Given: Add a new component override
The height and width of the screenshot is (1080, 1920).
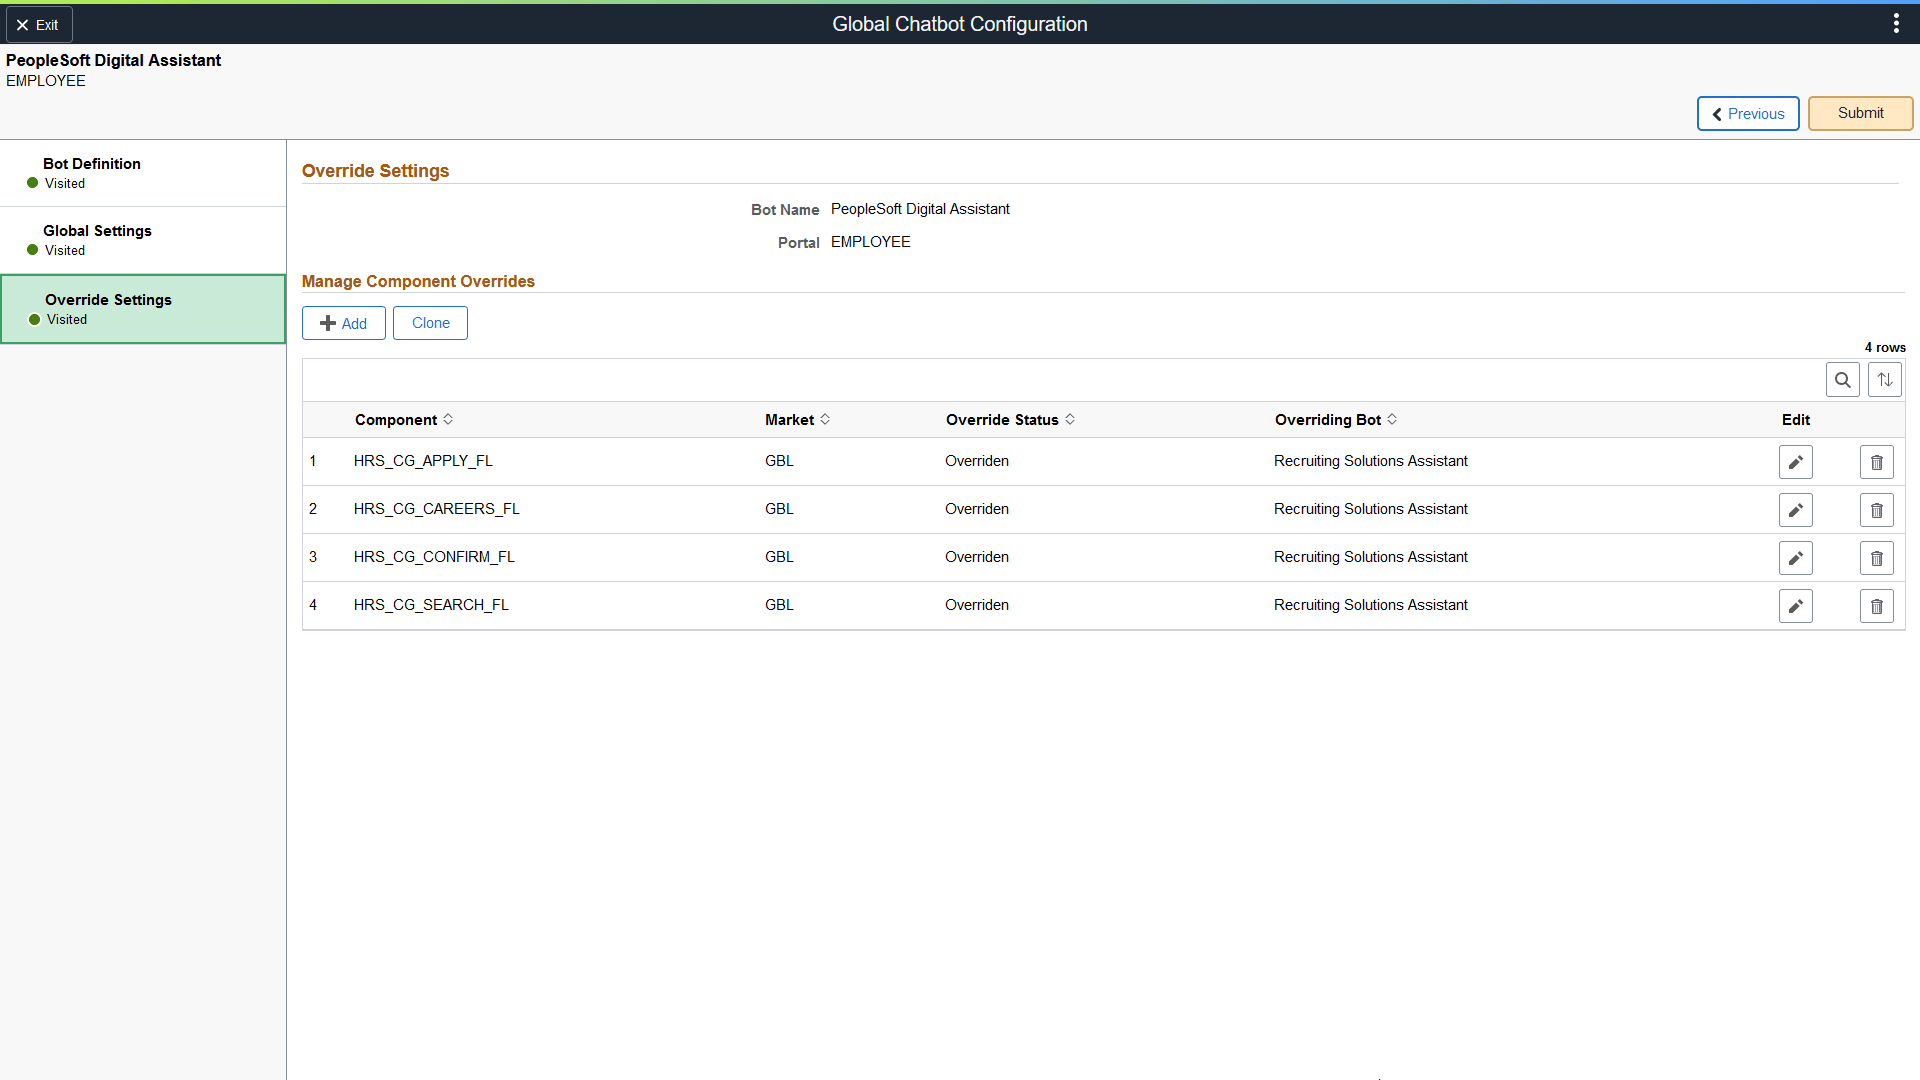Looking at the screenshot, I should 343,322.
